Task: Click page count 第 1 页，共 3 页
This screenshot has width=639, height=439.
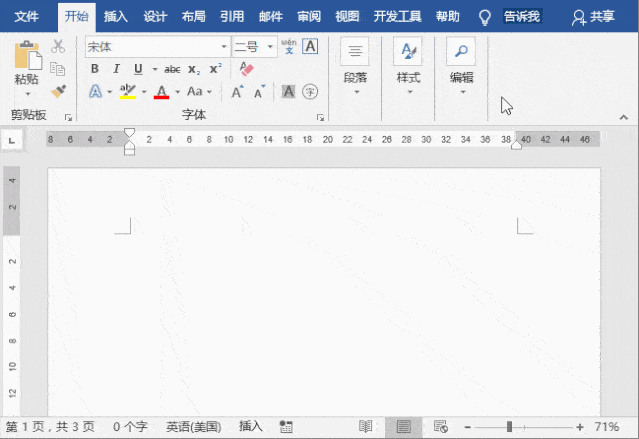Action: 50,427
